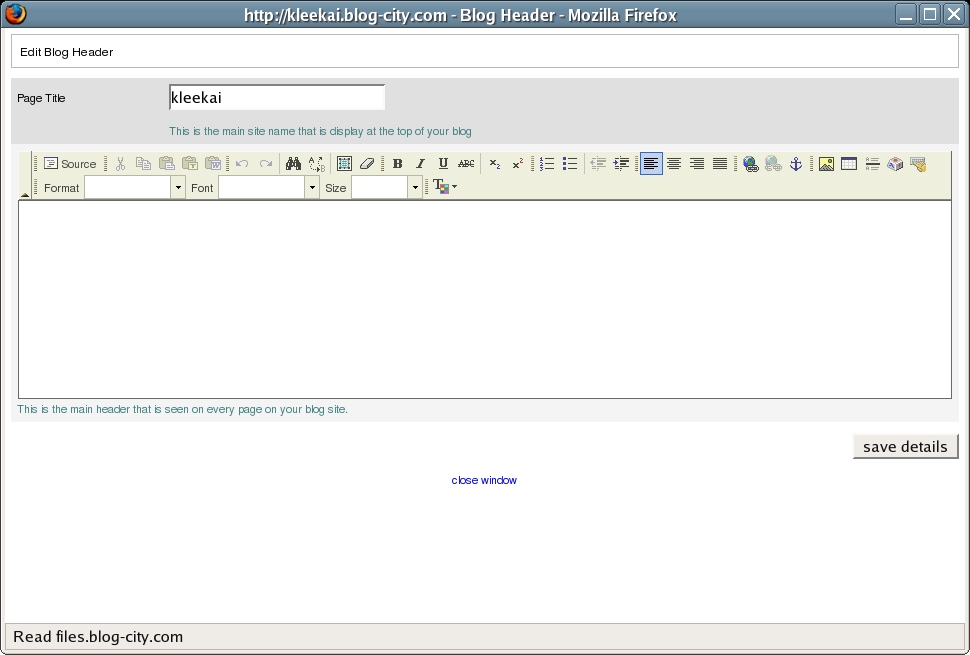
Task: Click the close window link
Action: (x=484, y=480)
